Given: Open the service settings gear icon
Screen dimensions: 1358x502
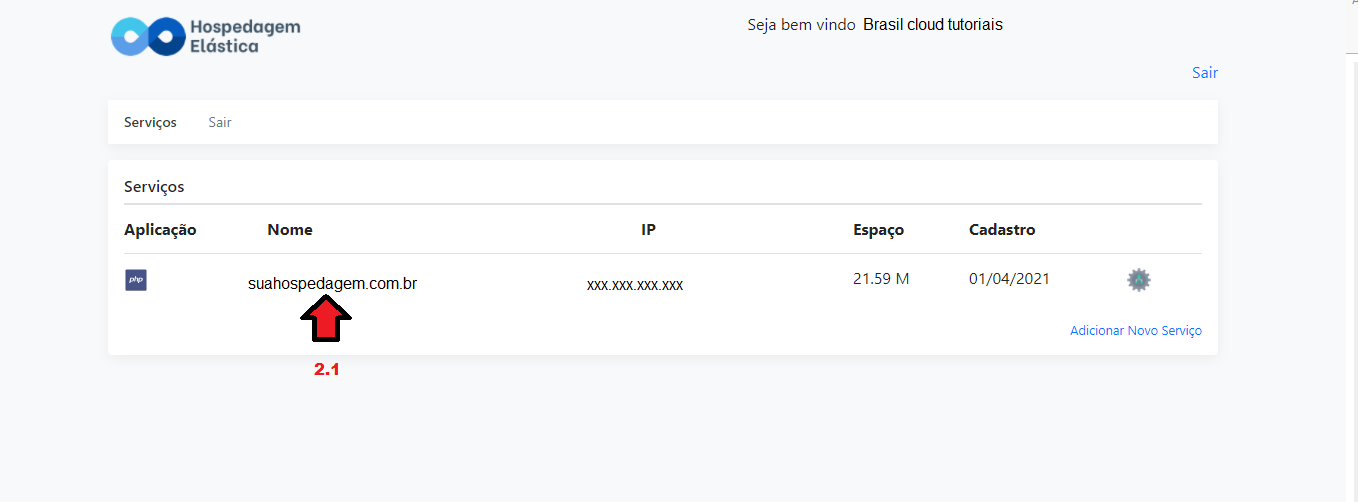Looking at the screenshot, I should pos(1138,280).
